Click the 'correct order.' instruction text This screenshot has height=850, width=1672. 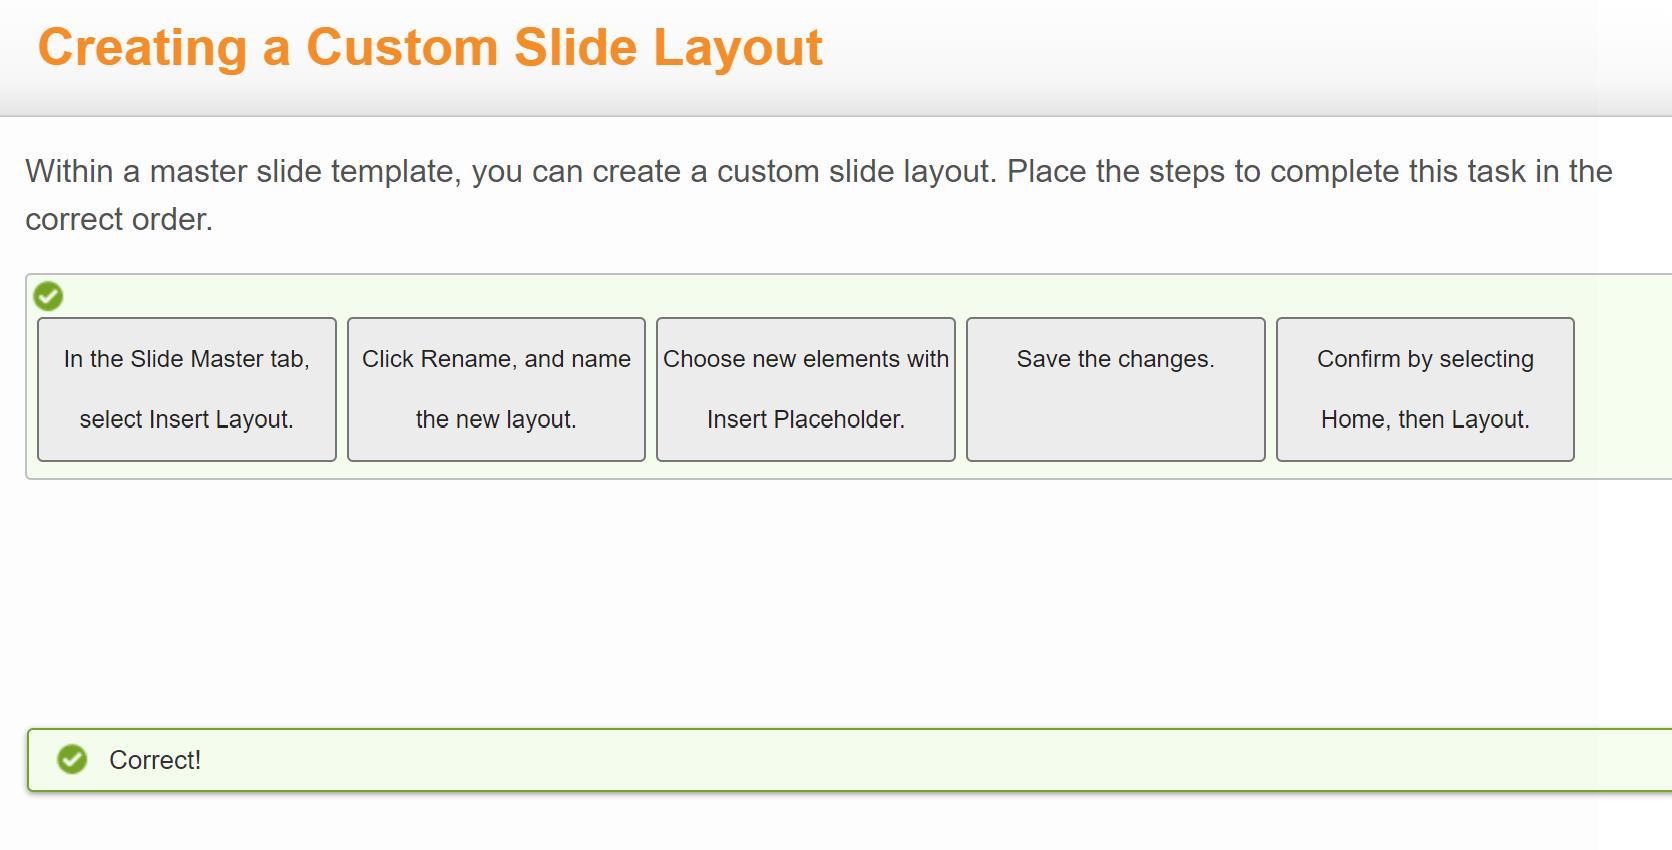coord(119,220)
